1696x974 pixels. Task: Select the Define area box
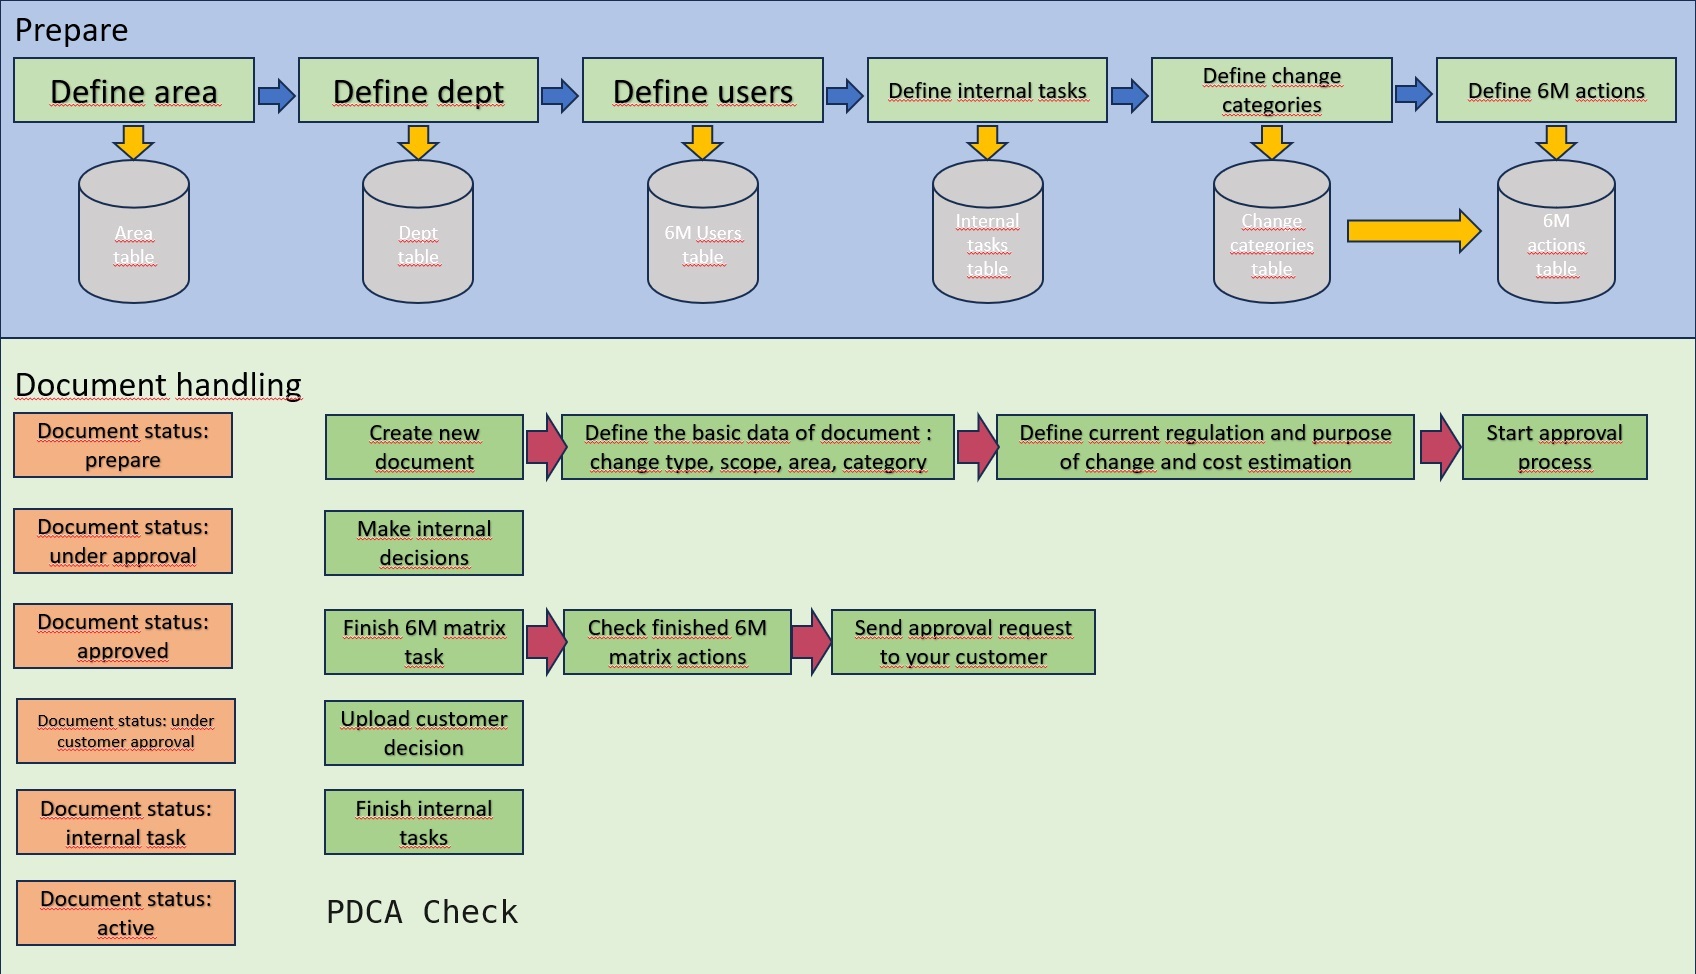pos(134,91)
